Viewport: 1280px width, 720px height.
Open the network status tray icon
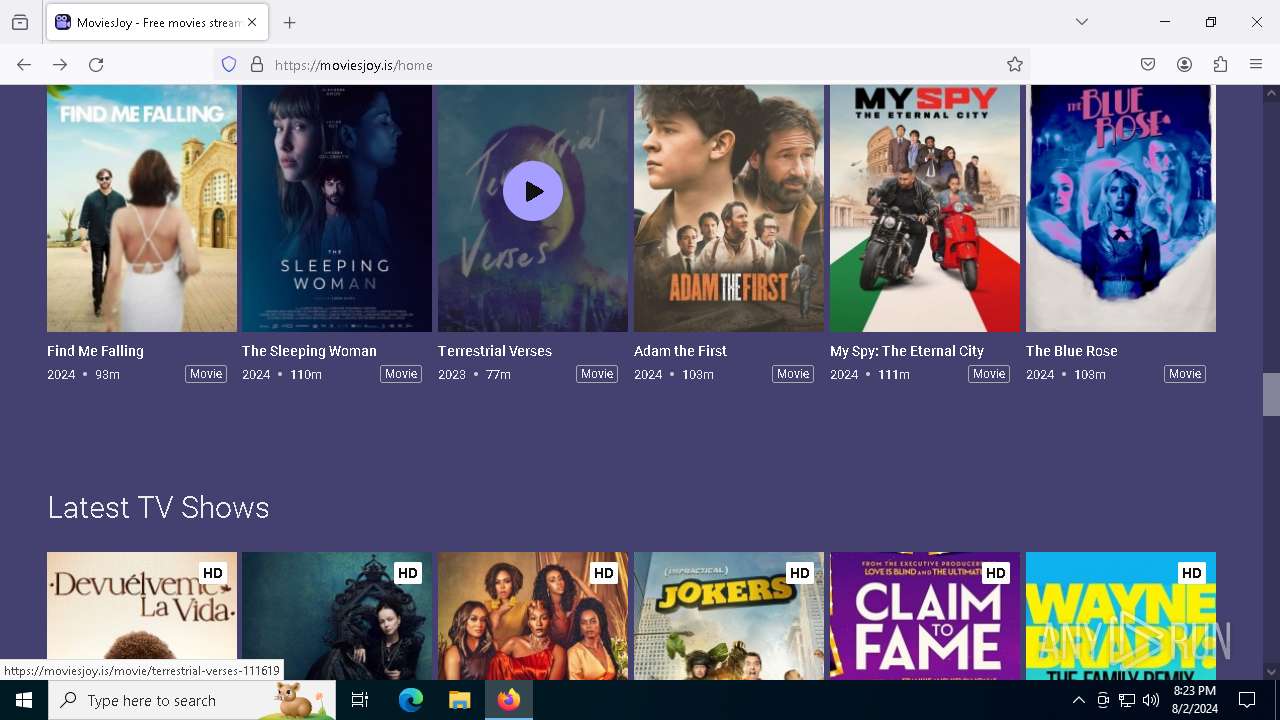[x=1127, y=700]
